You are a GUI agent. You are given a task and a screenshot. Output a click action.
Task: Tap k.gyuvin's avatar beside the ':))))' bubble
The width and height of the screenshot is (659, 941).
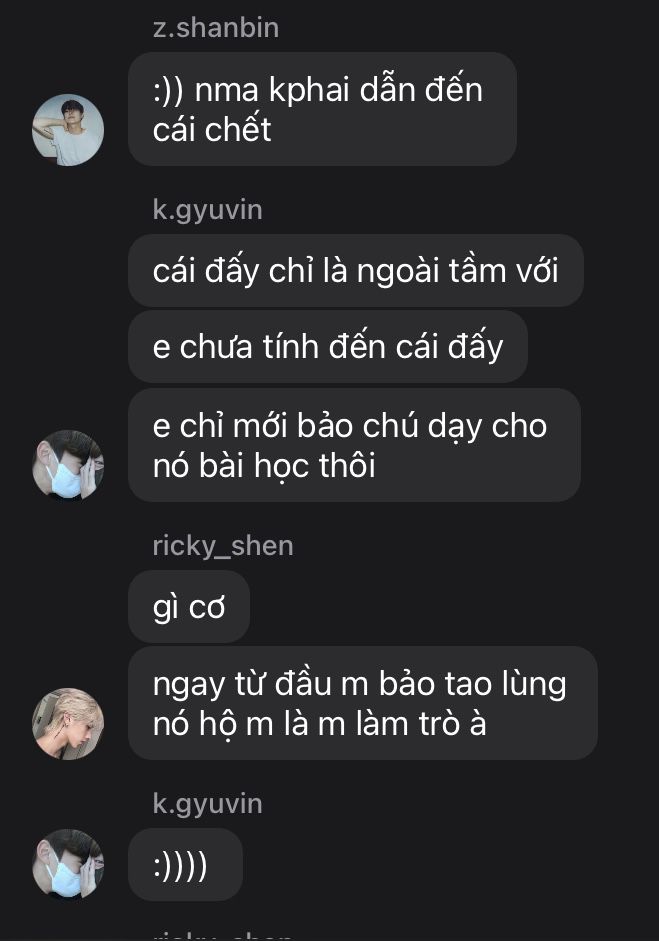pyautogui.click(x=68, y=864)
